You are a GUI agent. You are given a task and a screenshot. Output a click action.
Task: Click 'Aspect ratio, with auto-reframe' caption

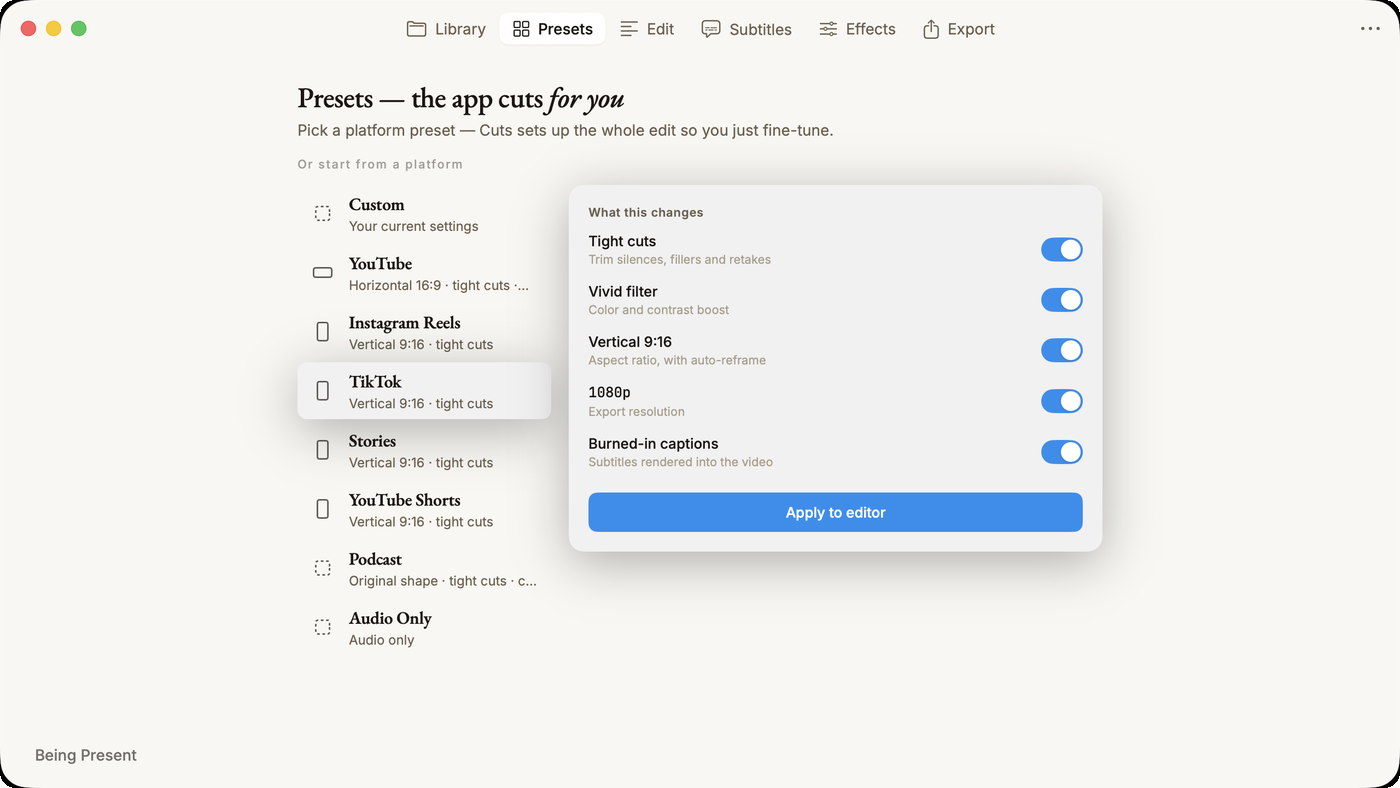677,360
